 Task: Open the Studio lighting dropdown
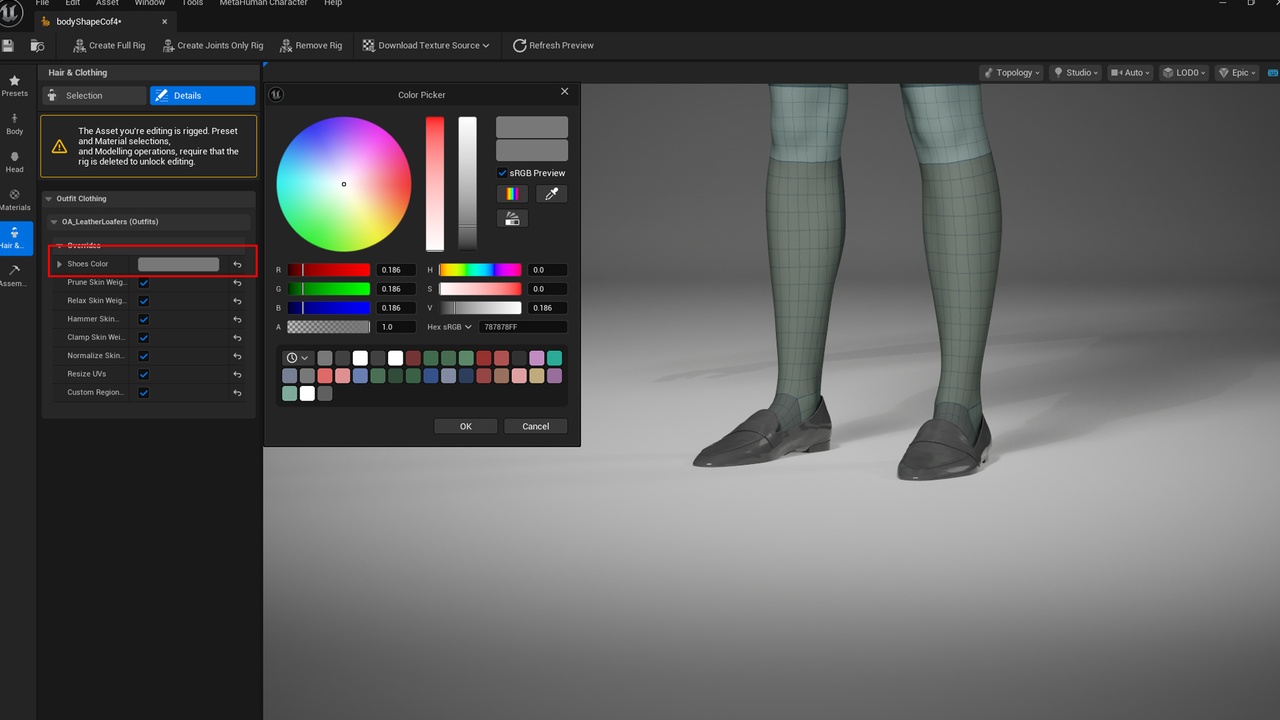pyautogui.click(x=1076, y=72)
